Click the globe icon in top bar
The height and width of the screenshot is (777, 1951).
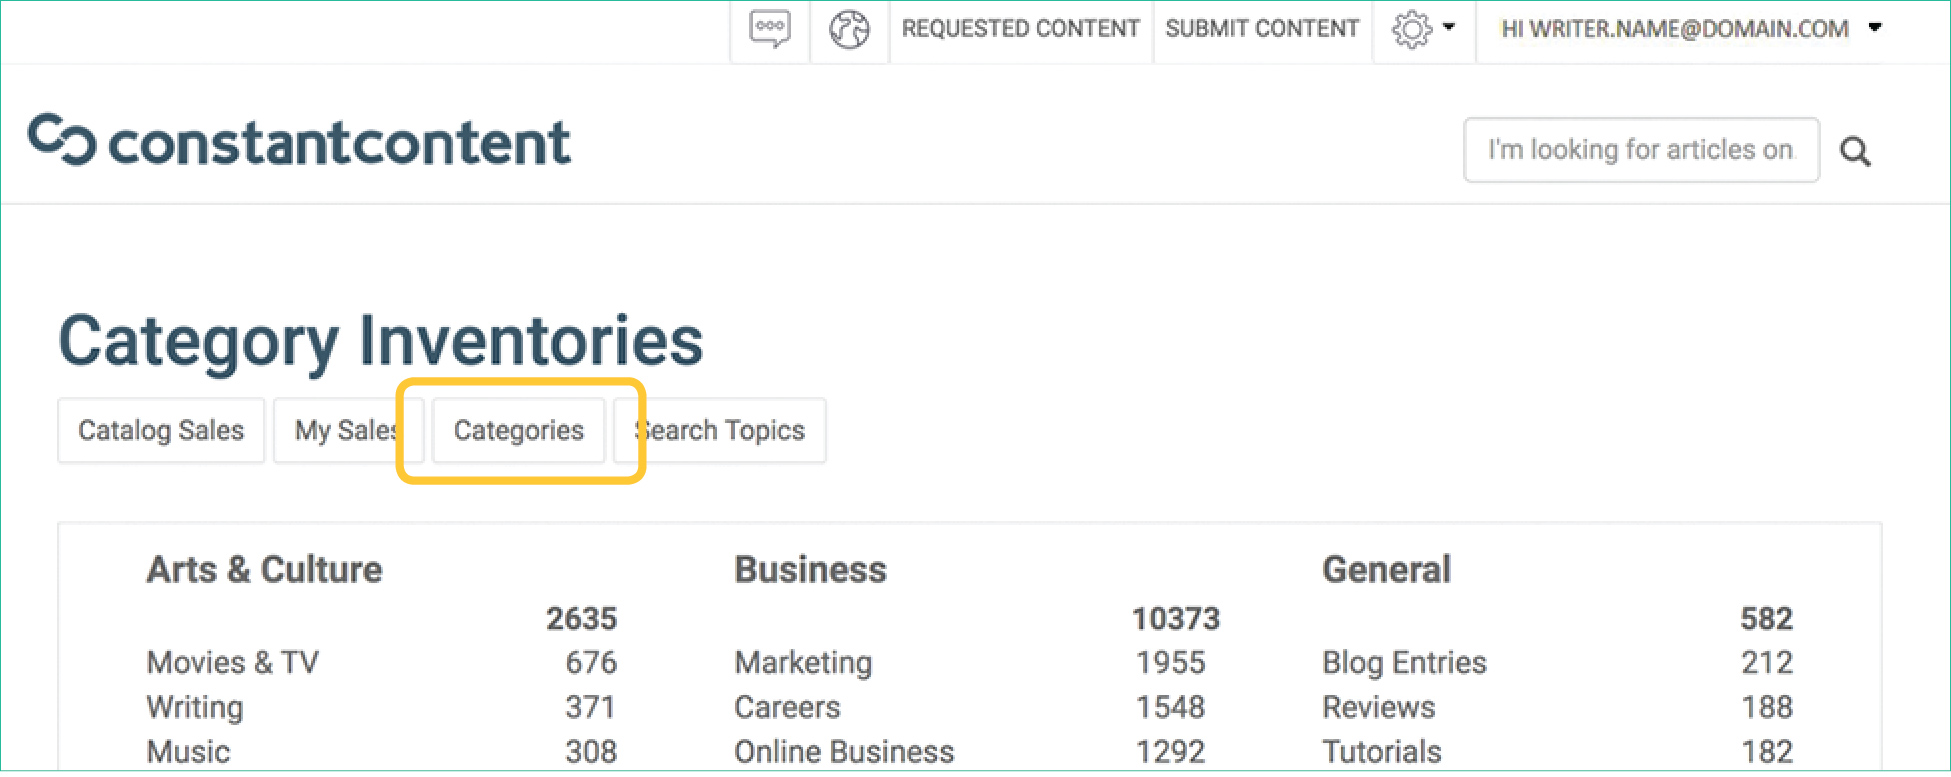tap(849, 29)
